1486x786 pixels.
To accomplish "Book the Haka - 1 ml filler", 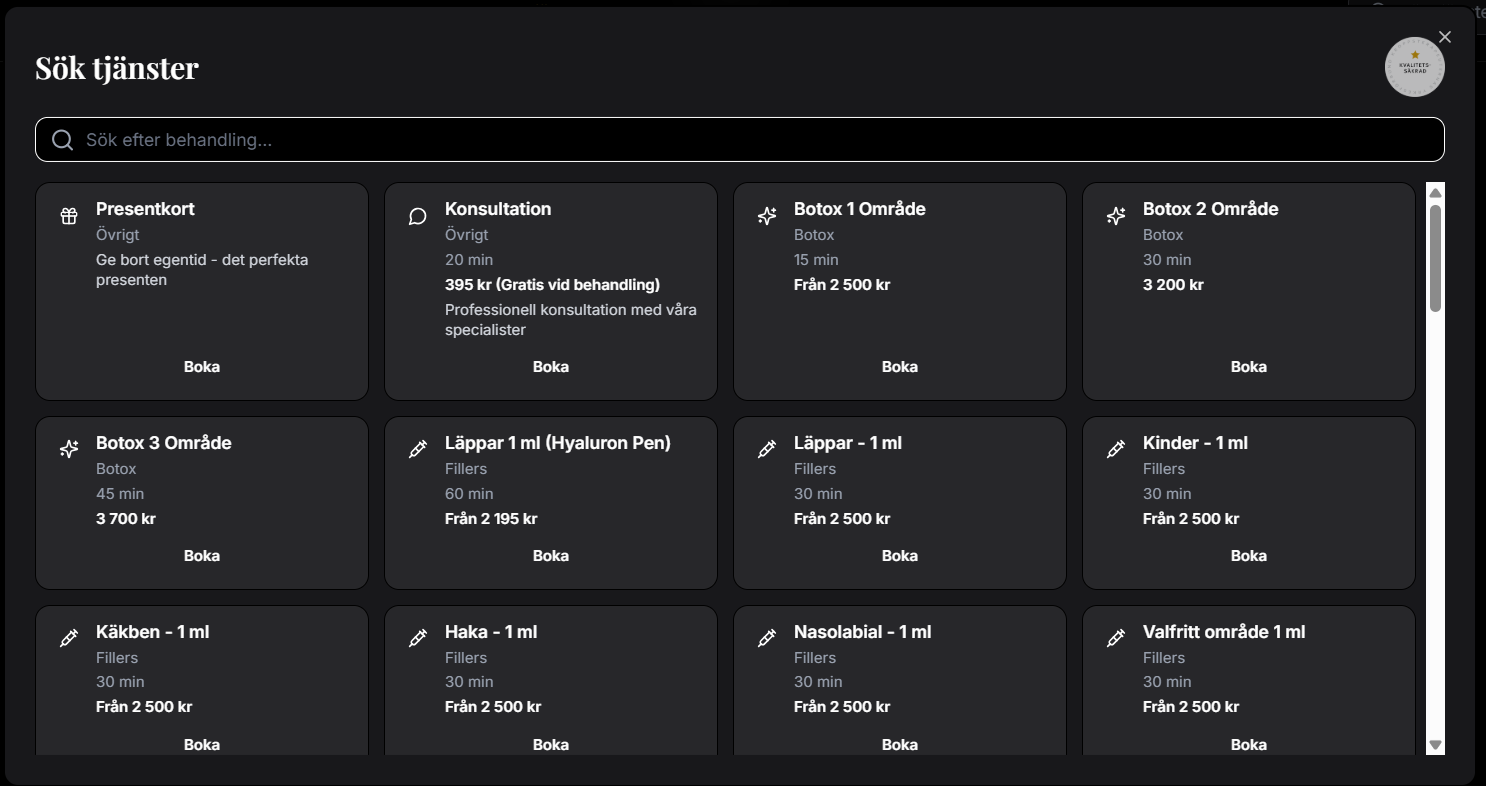I will click(x=551, y=744).
